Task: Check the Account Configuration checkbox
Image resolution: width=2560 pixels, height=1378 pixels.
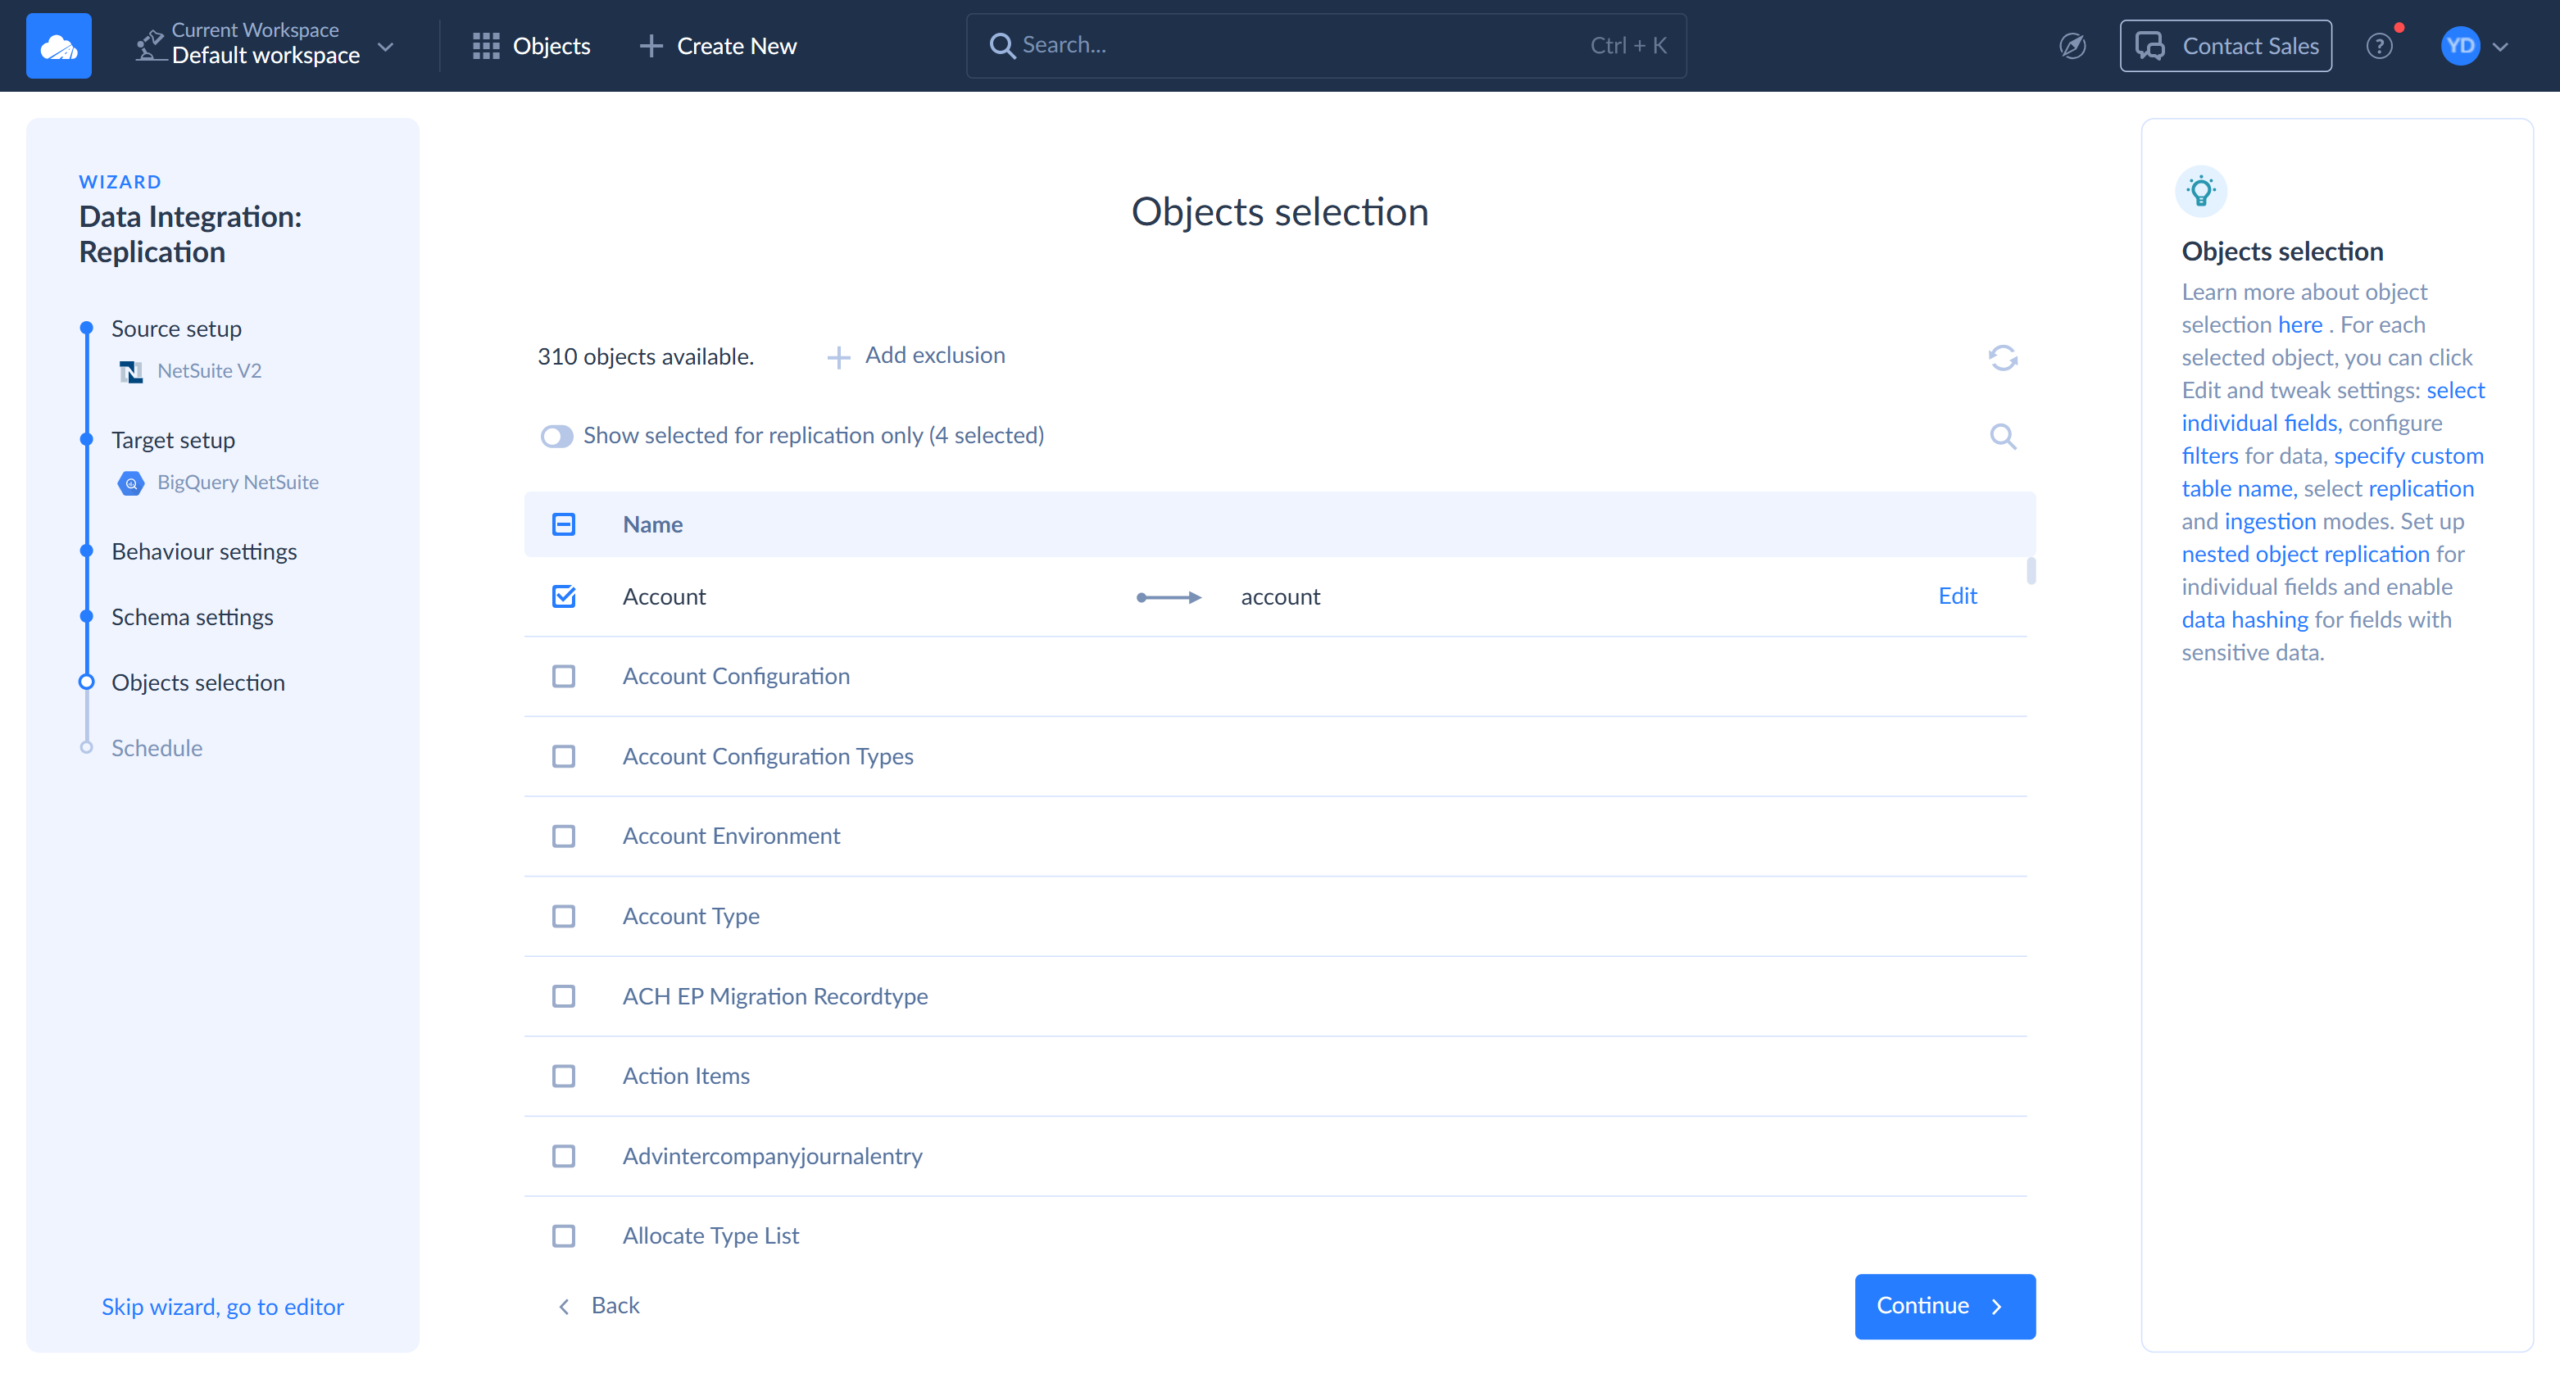Action: 564,677
